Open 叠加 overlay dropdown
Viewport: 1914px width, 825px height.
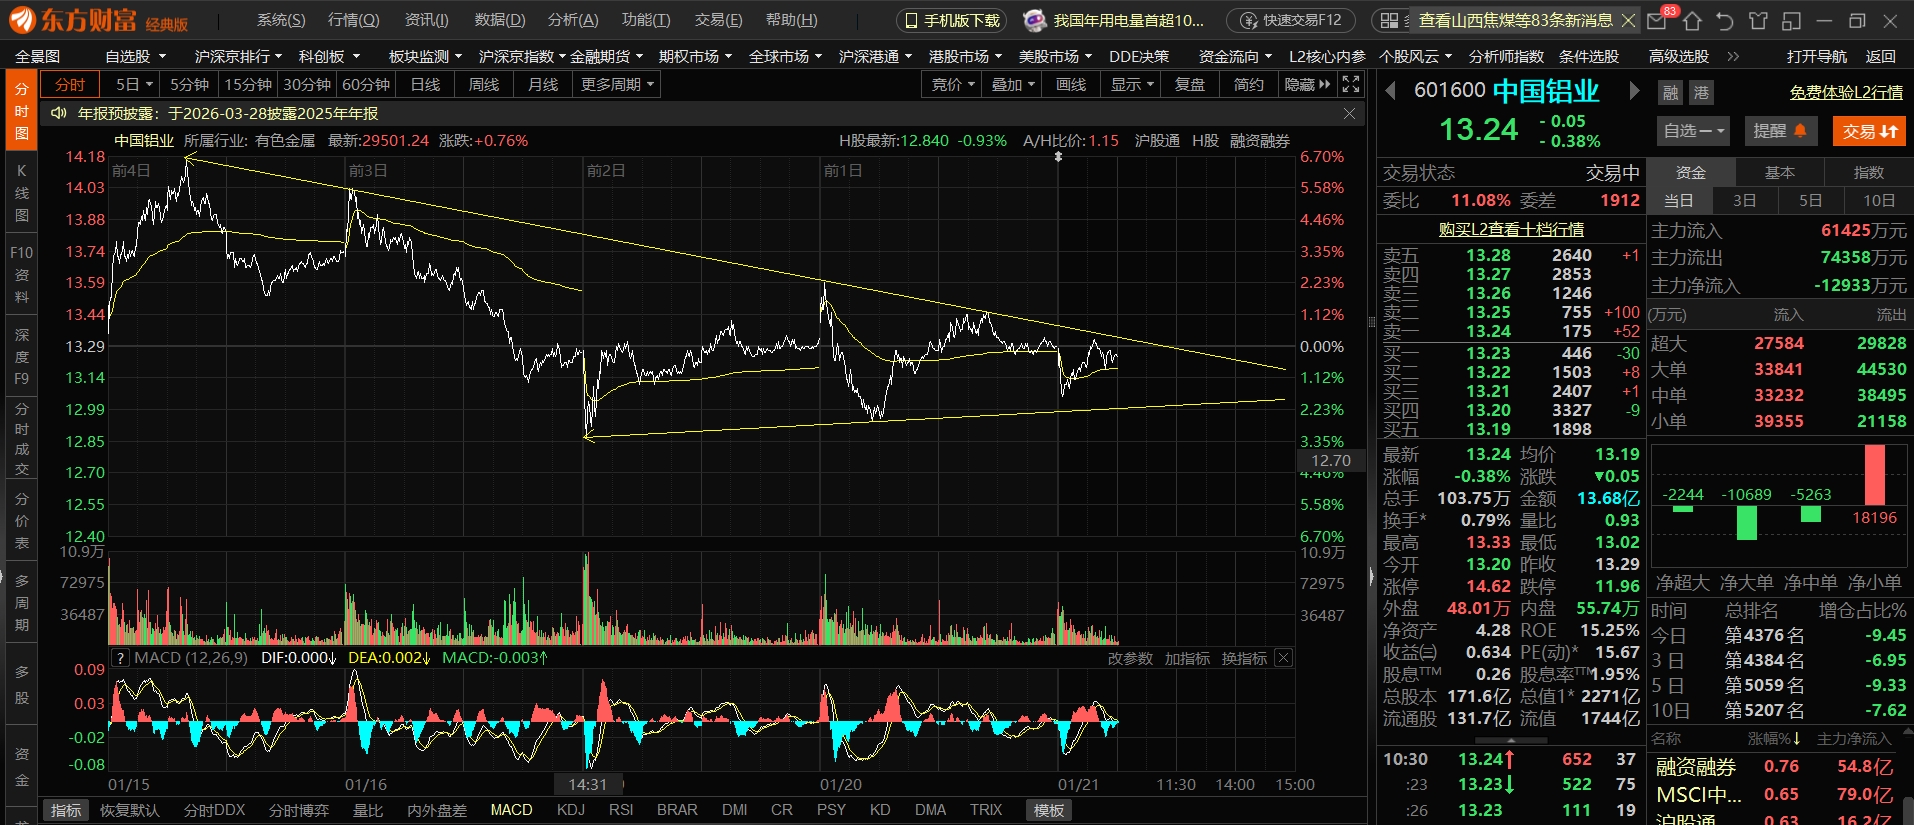click(1012, 85)
